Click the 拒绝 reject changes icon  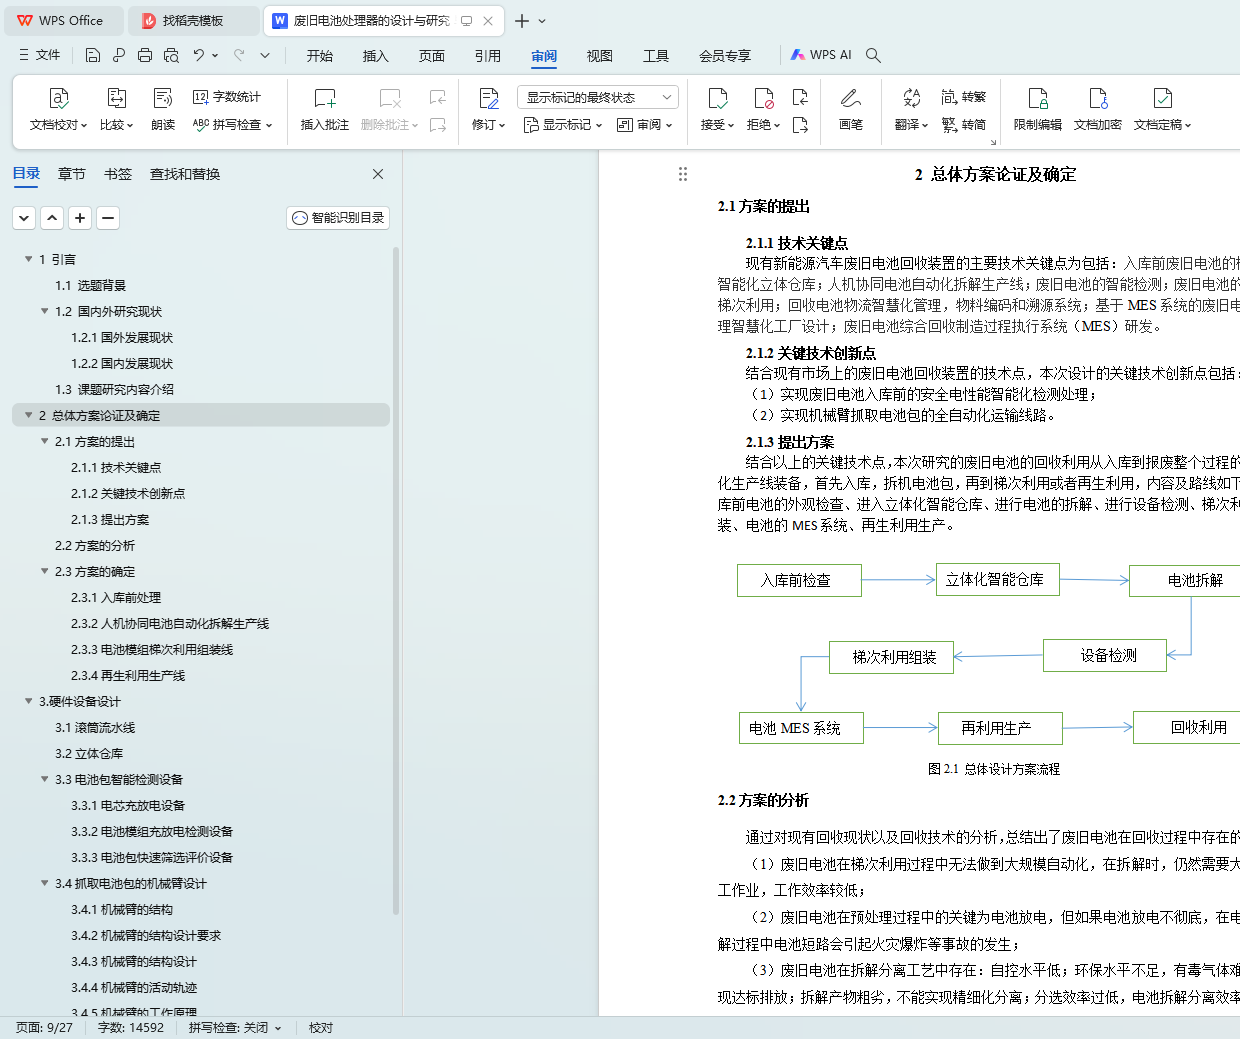(x=764, y=98)
